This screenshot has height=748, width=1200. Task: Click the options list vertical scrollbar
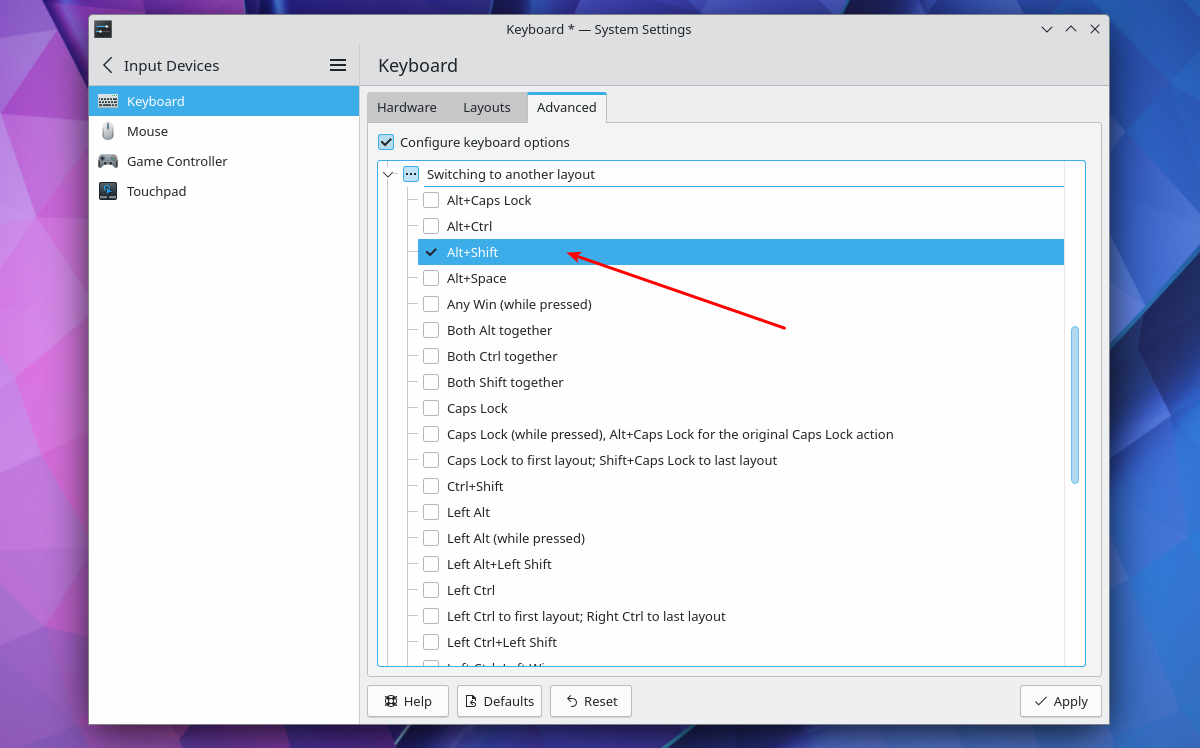click(x=1075, y=404)
